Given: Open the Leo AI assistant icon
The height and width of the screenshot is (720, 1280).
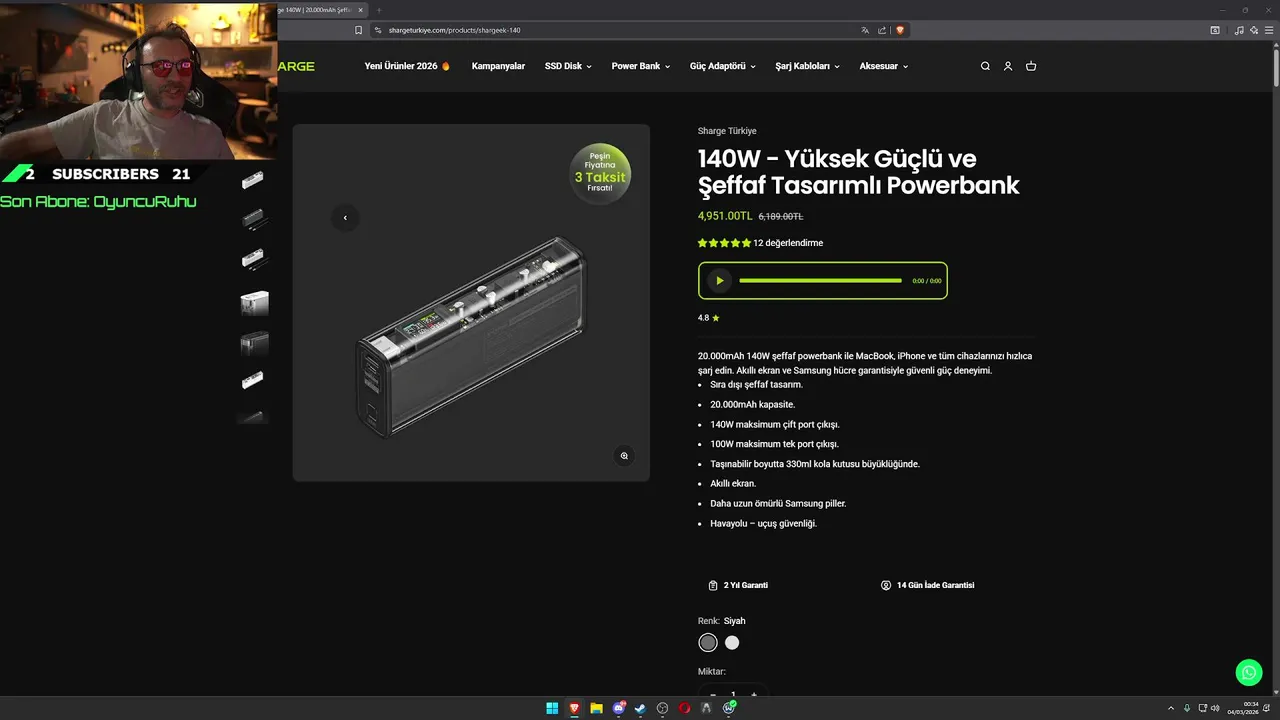Looking at the screenshot, I should tap(1253, 30).
